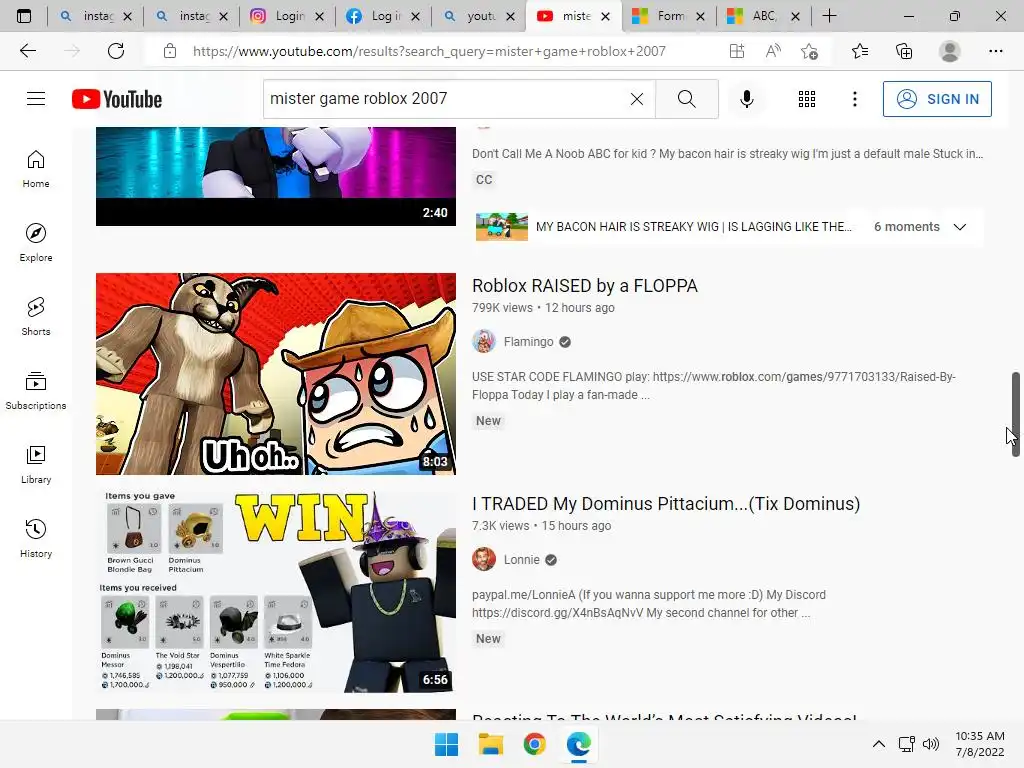Go to Home in the sidebar
The image size is (1024, 768).
tap(36, 169)
